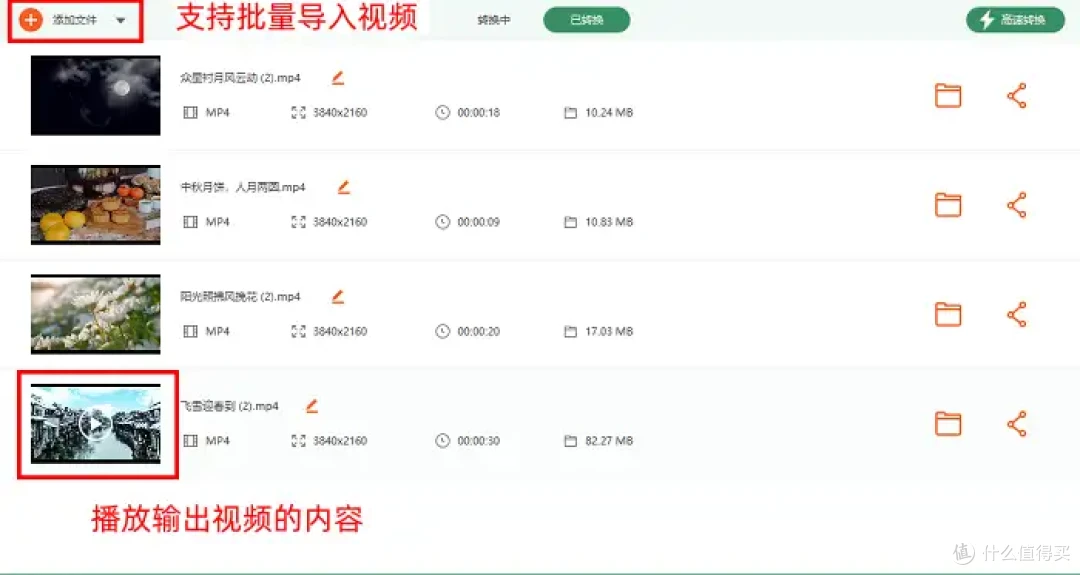
Task: Click 3840x2160 resolution in the 00:00:18 row
Action: click(x=340, y=112)
